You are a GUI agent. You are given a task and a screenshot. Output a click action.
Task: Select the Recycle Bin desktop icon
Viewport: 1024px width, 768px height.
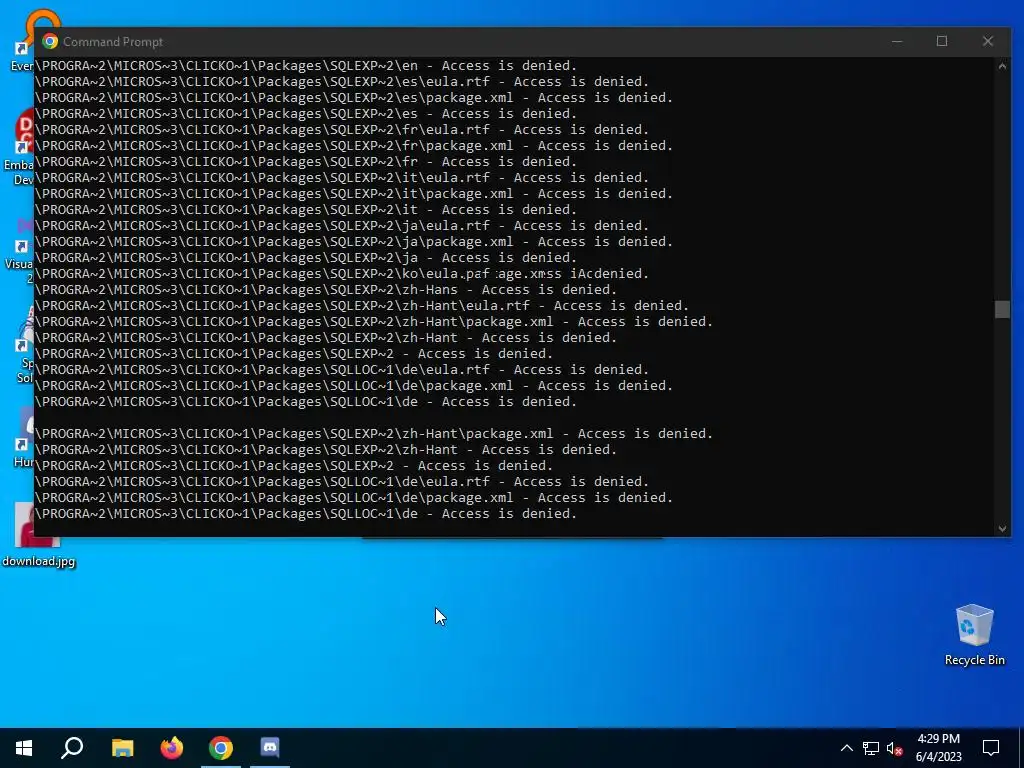[974, 635]
